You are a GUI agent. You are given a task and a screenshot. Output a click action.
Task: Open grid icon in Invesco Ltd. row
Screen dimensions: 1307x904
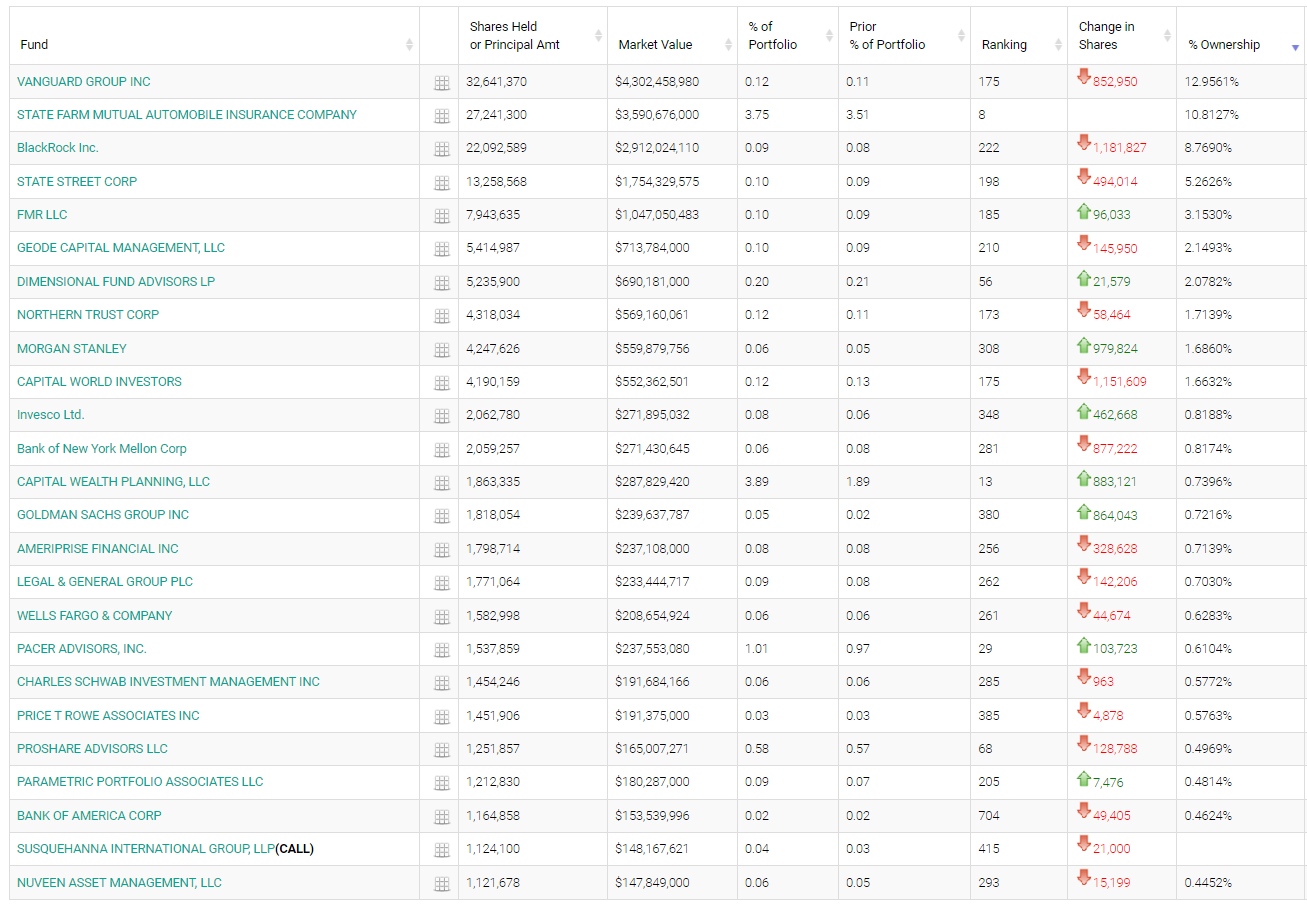tap(441, 416)
